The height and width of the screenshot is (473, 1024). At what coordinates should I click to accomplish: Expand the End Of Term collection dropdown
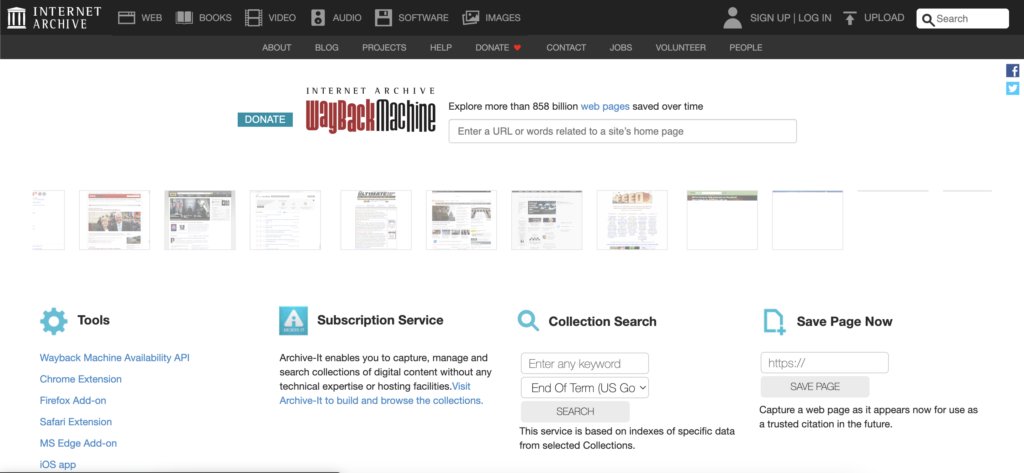[584, 387]
